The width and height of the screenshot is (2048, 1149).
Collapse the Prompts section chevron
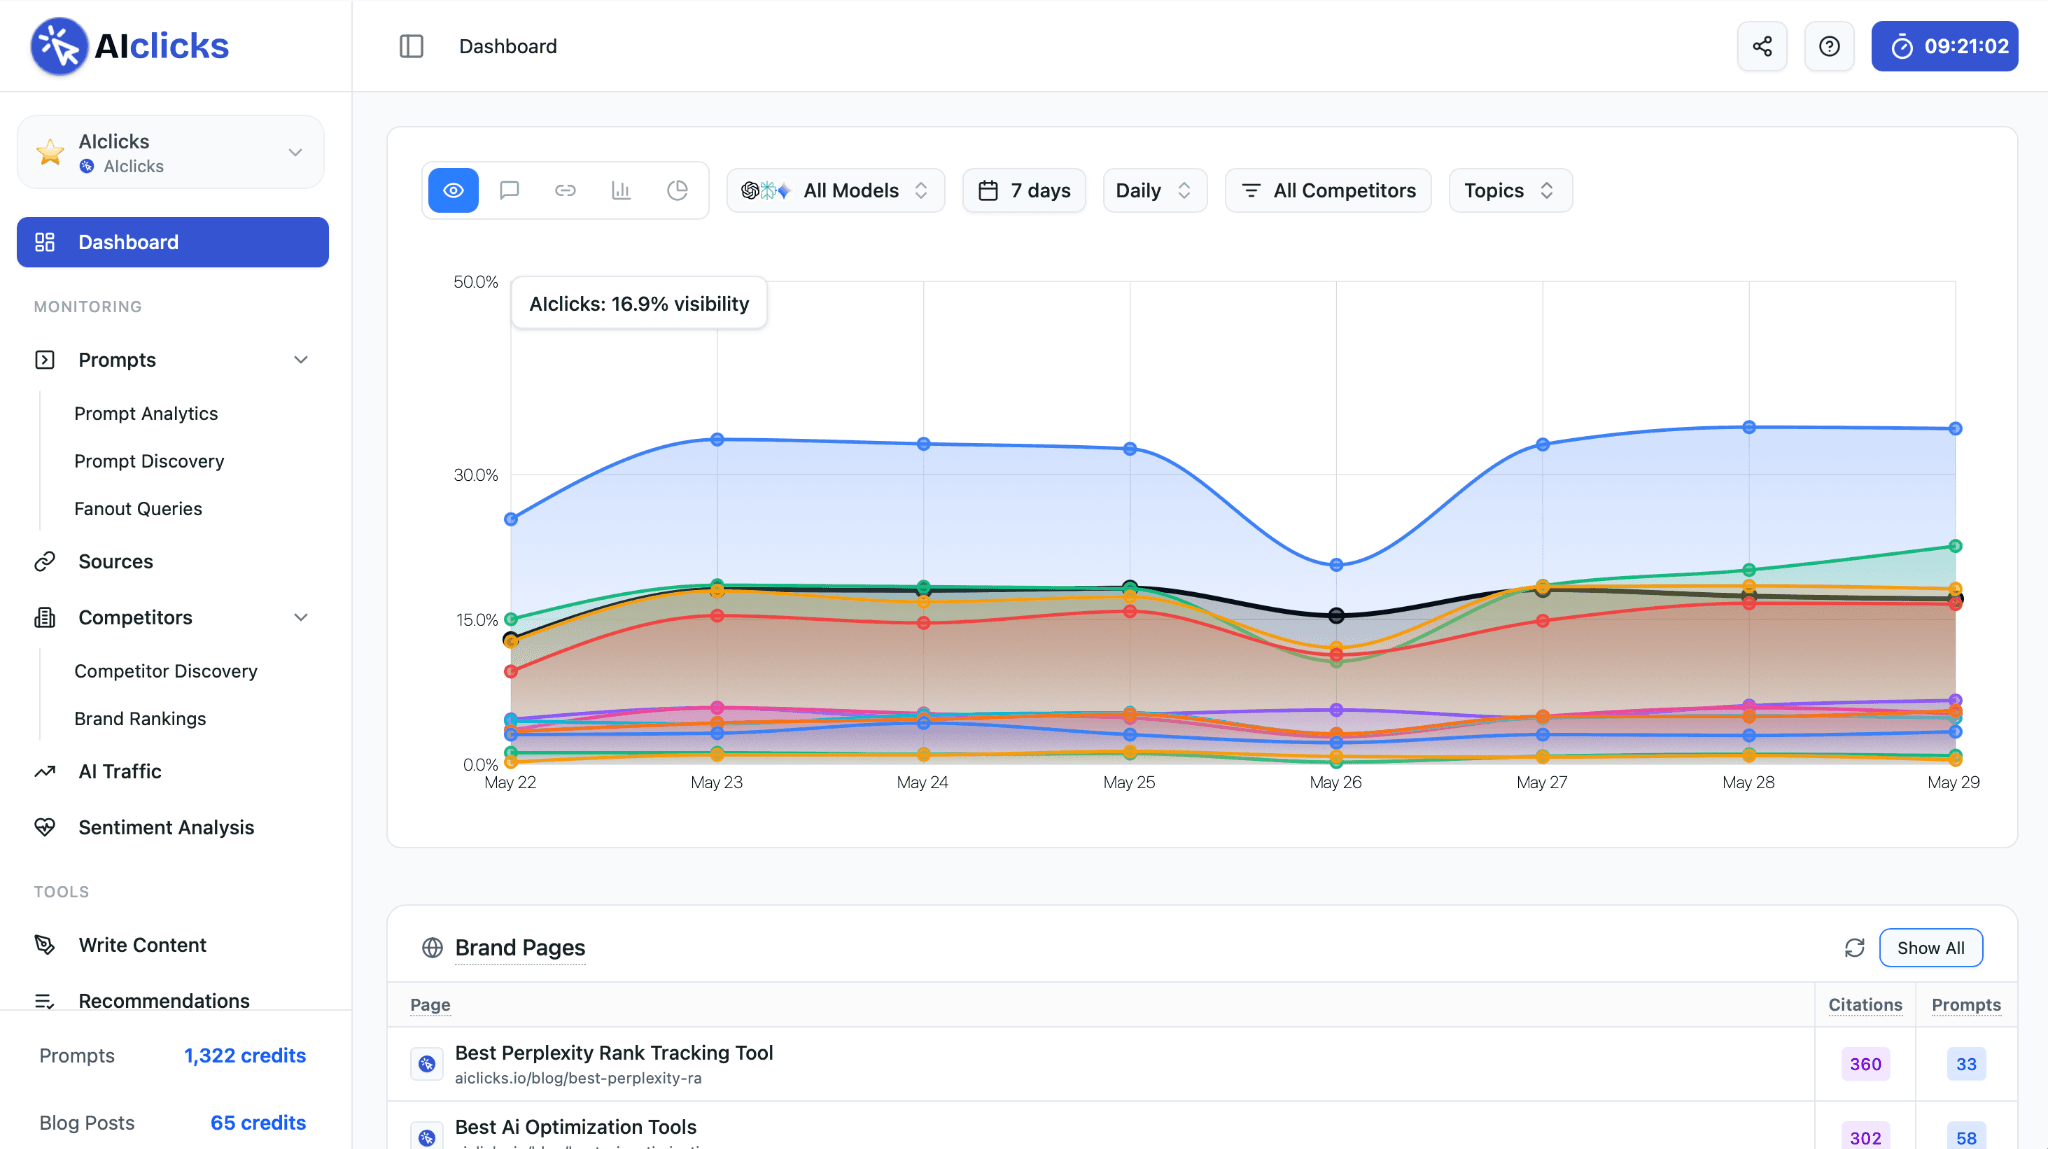300,360
